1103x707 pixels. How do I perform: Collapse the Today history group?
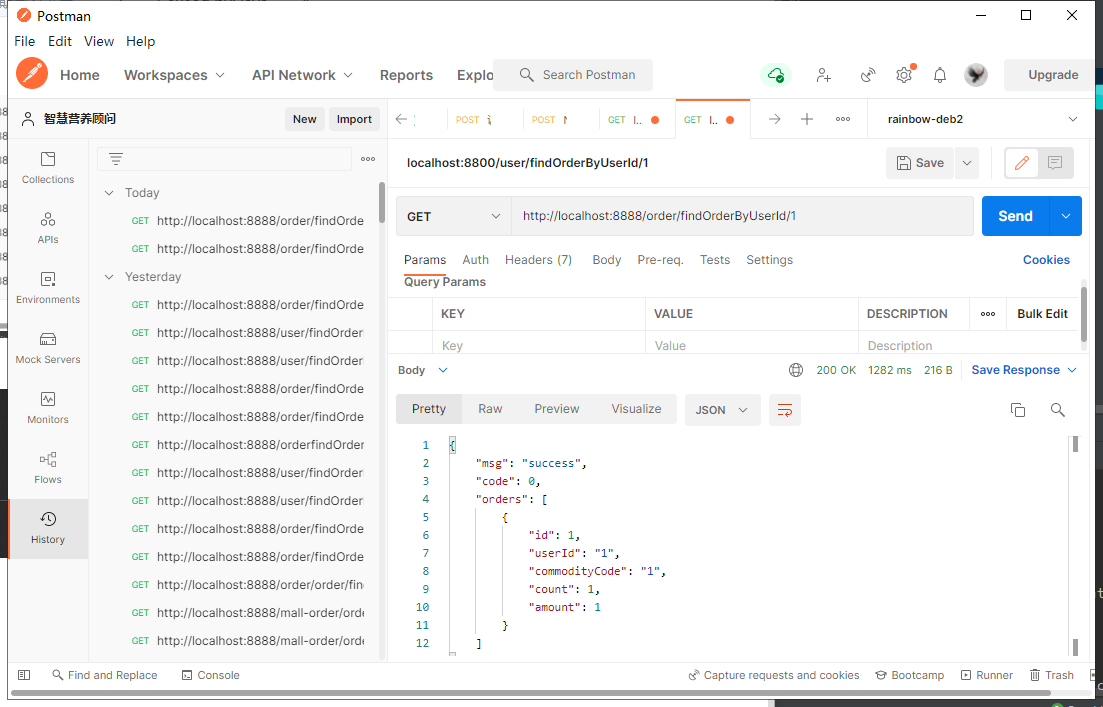tap(109, 193)
